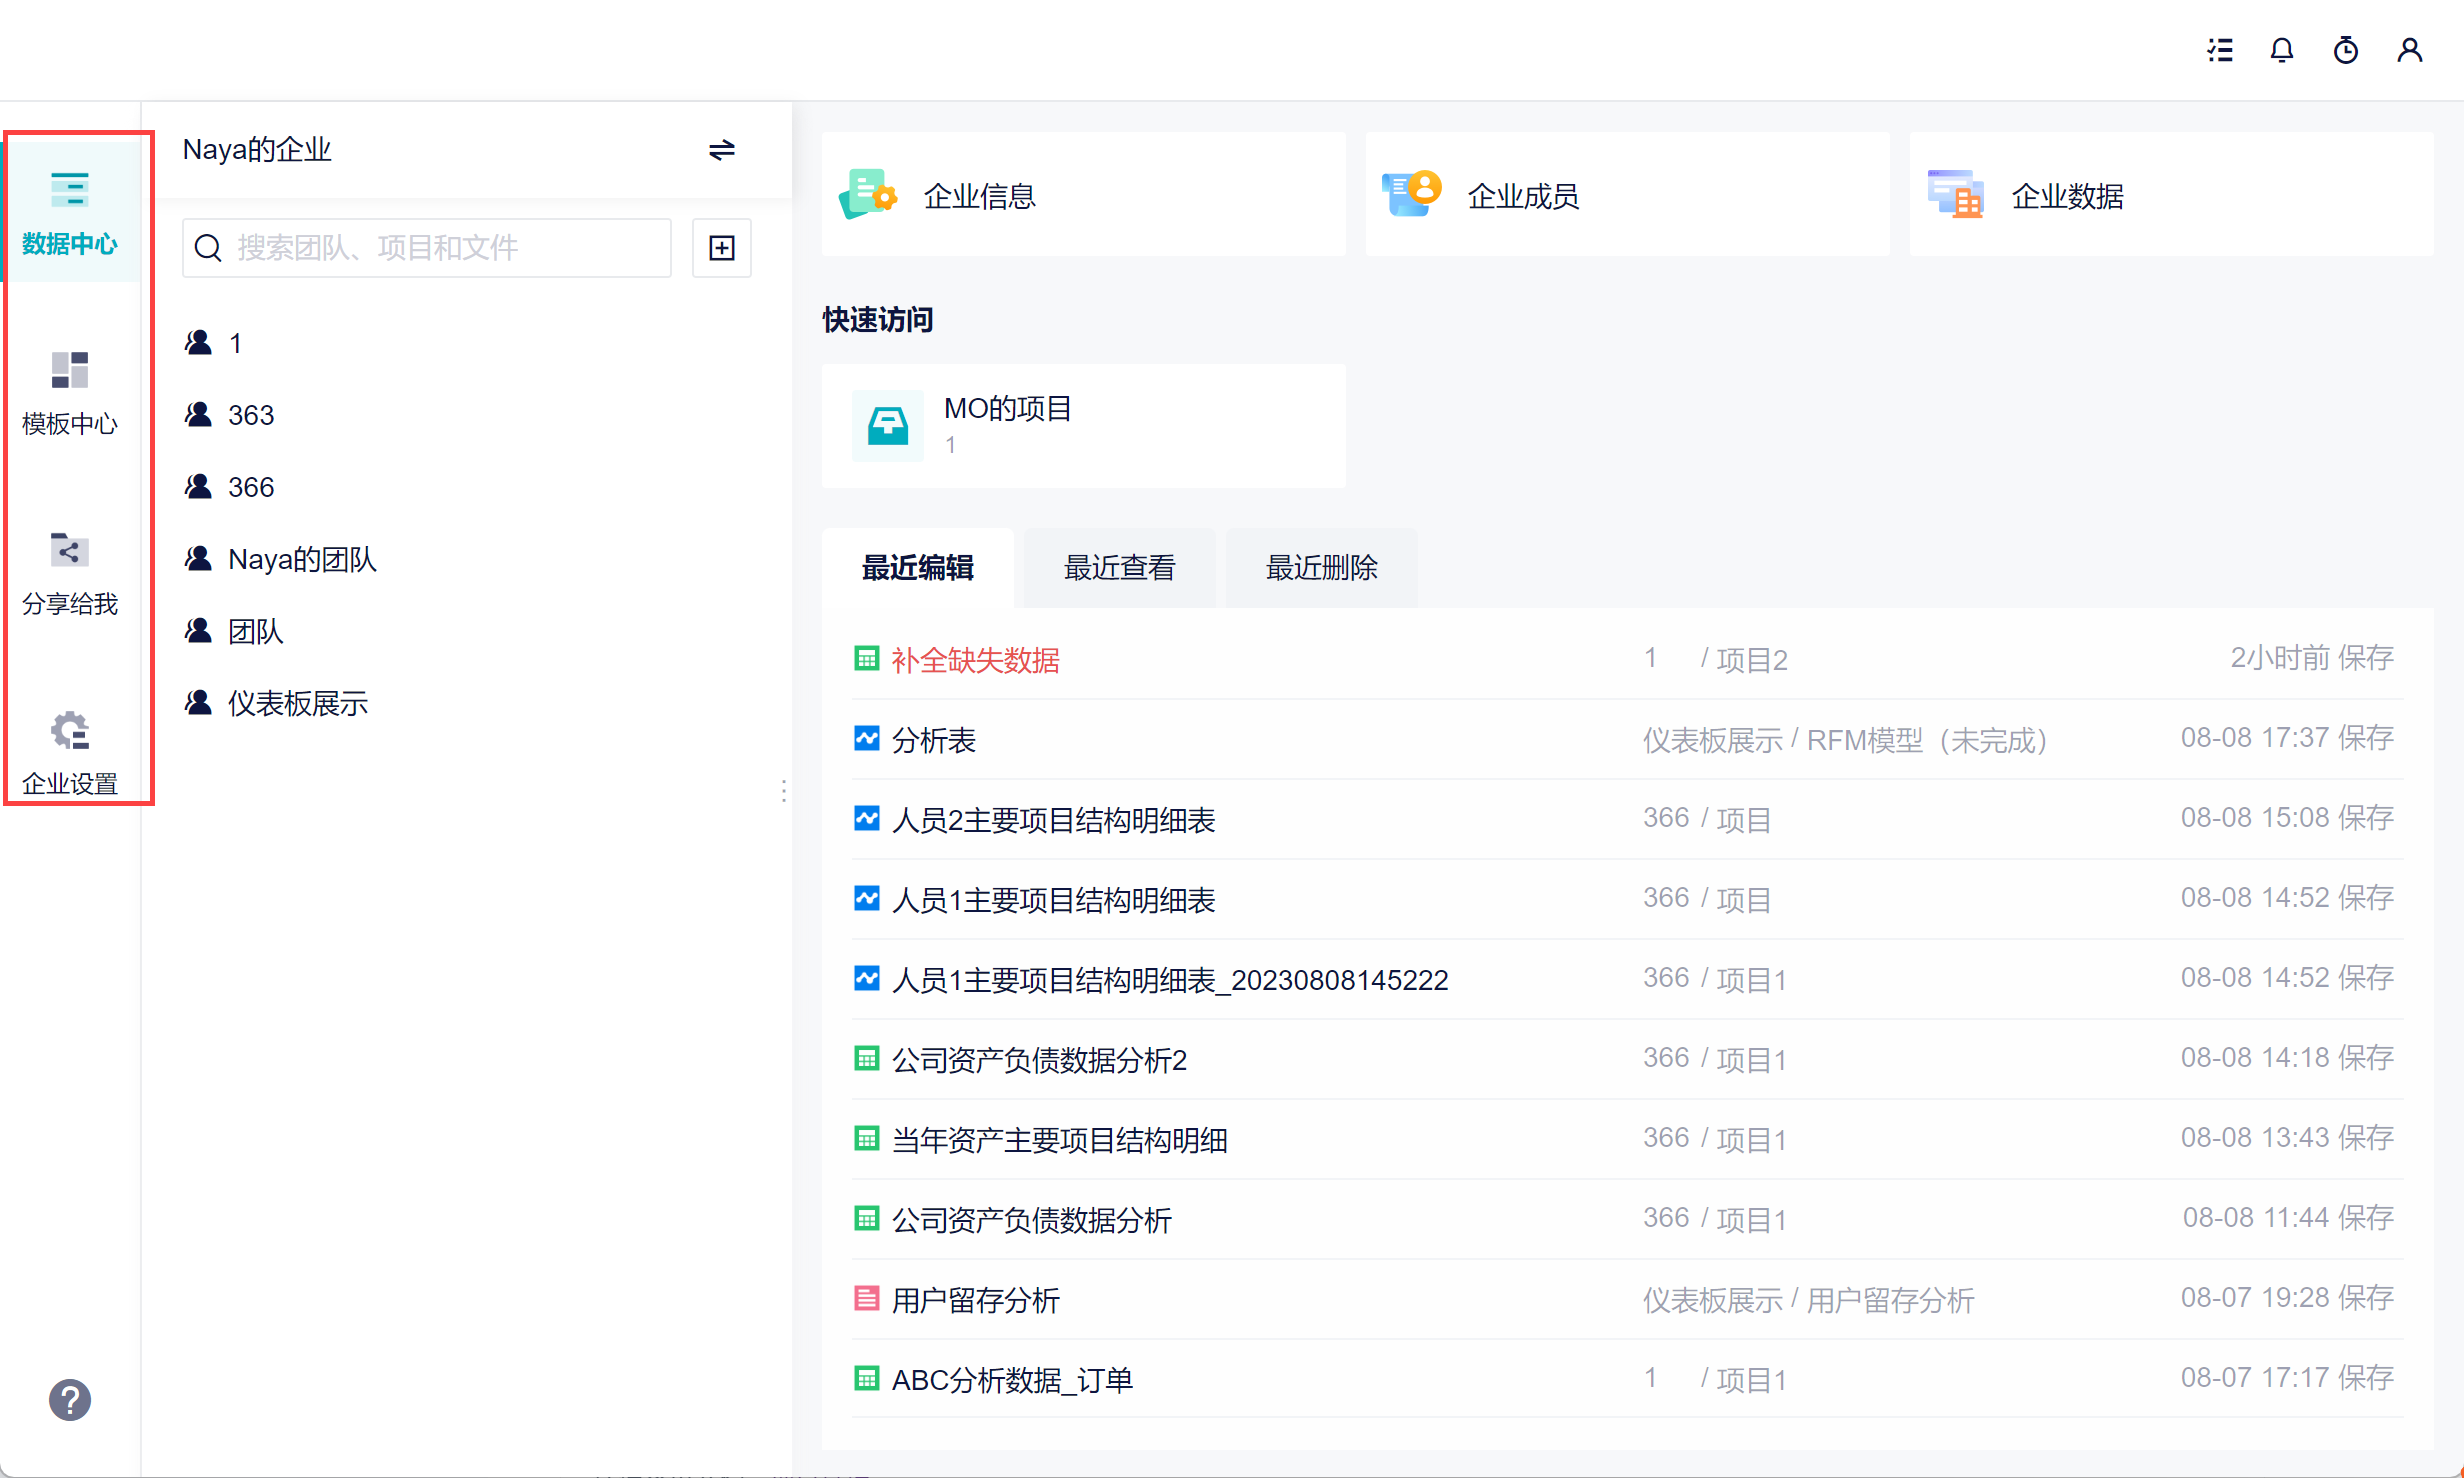This screenshot has width=2464, height=1478.
Task: Expand the team named 366
Action: pyautogui.click(x=250, y=487)
